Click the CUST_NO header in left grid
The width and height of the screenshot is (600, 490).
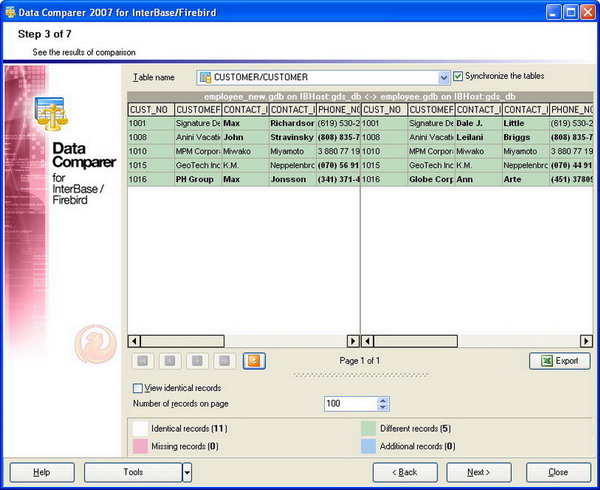(151, 110)
